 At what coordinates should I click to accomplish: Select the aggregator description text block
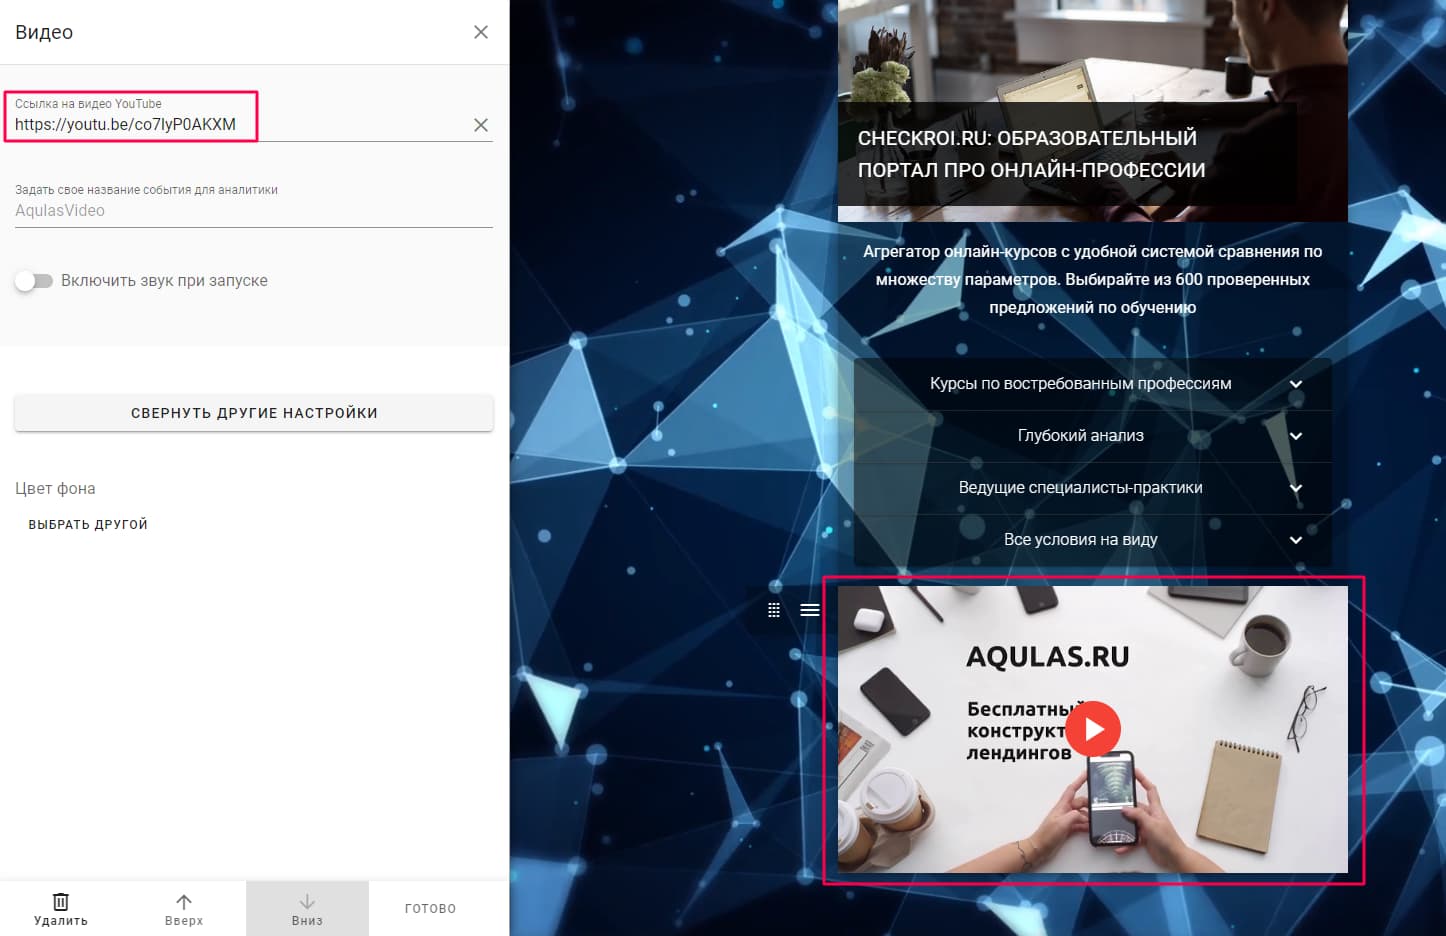click(1092, 280)
